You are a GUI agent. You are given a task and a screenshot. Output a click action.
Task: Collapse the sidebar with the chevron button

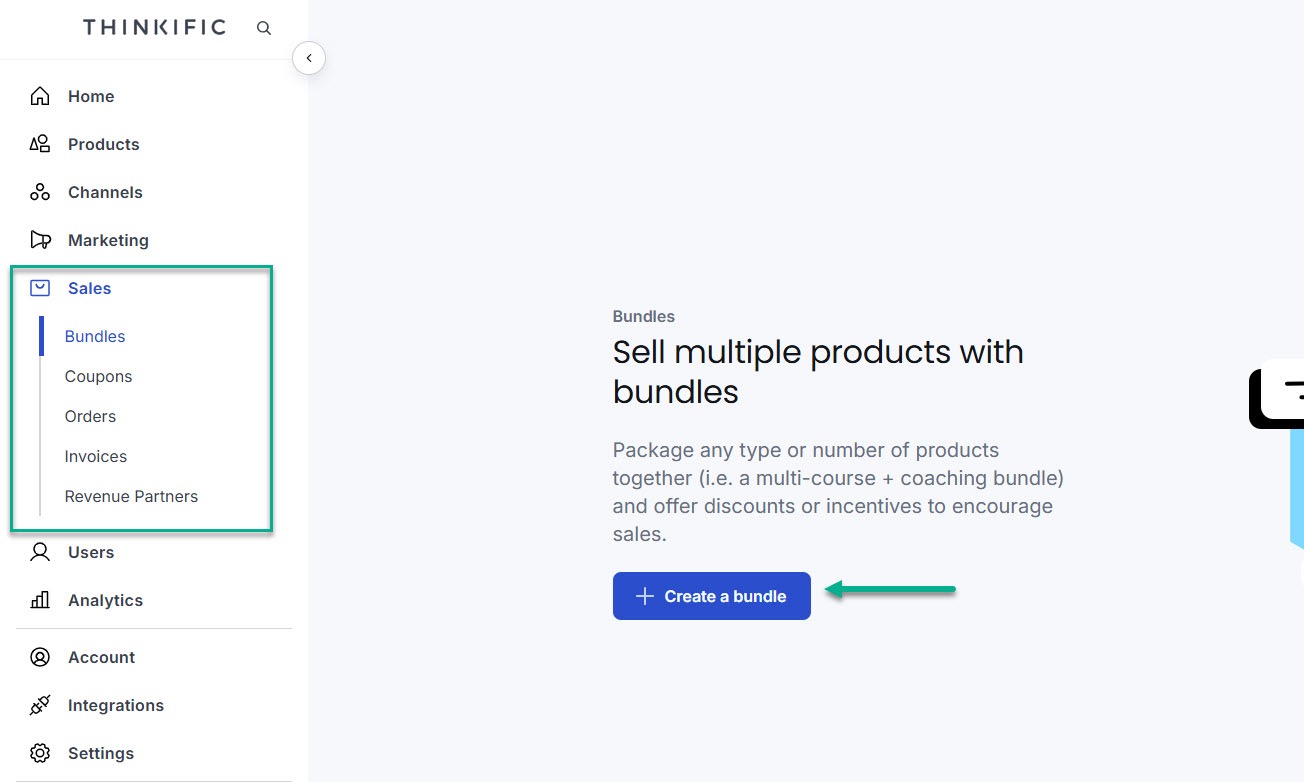point(309,58)
